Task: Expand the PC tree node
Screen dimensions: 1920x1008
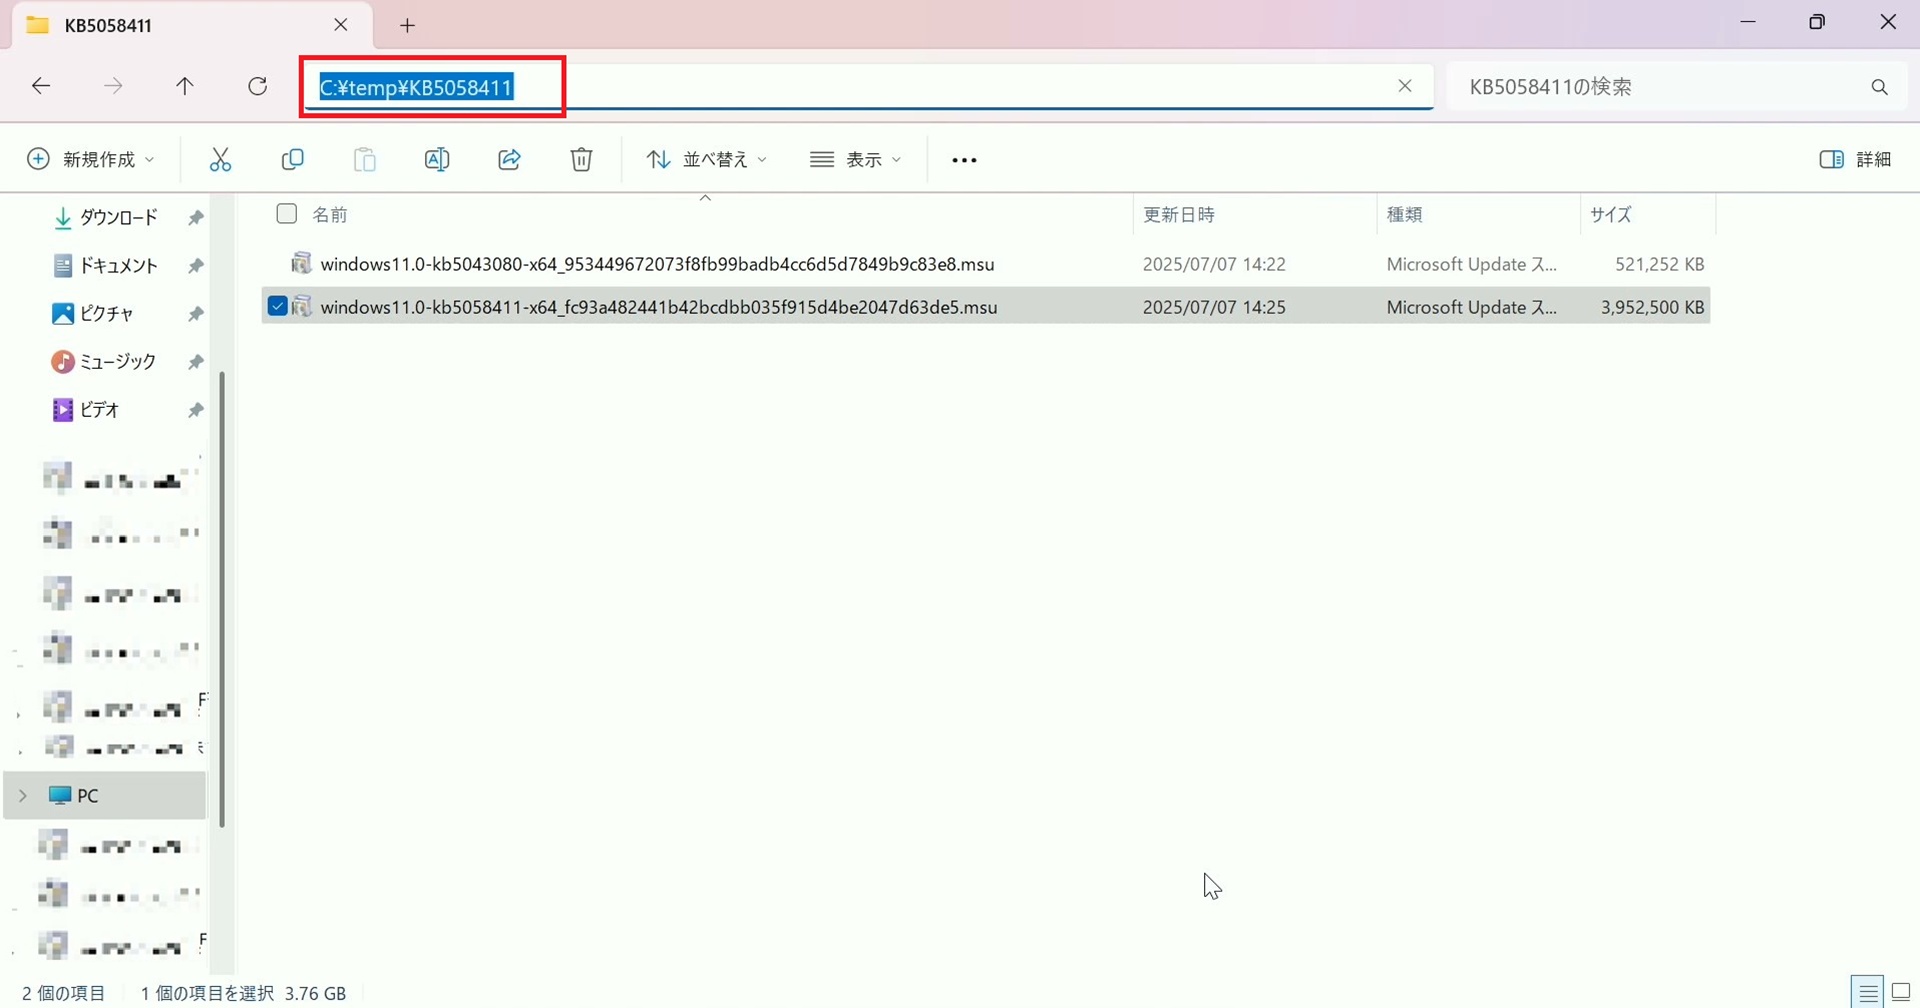Action: point(23,796)
